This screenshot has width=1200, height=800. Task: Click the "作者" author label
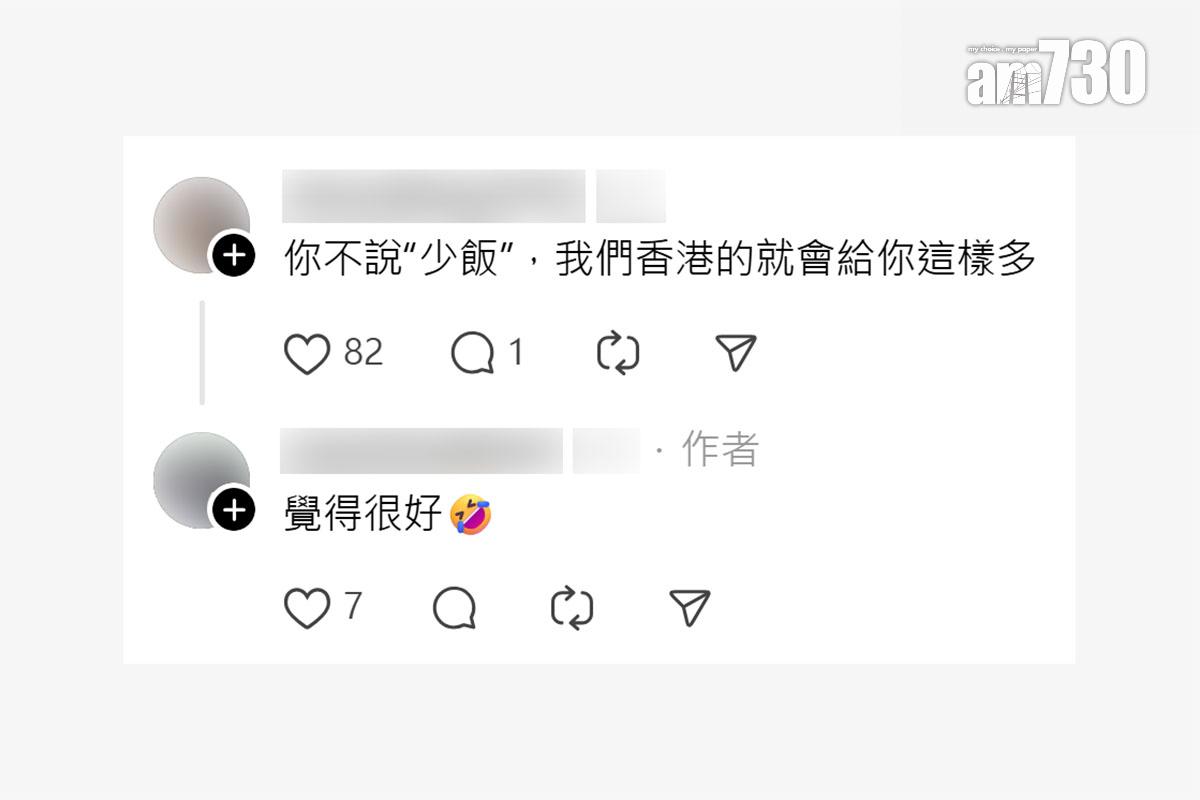(x=720, y=450)
